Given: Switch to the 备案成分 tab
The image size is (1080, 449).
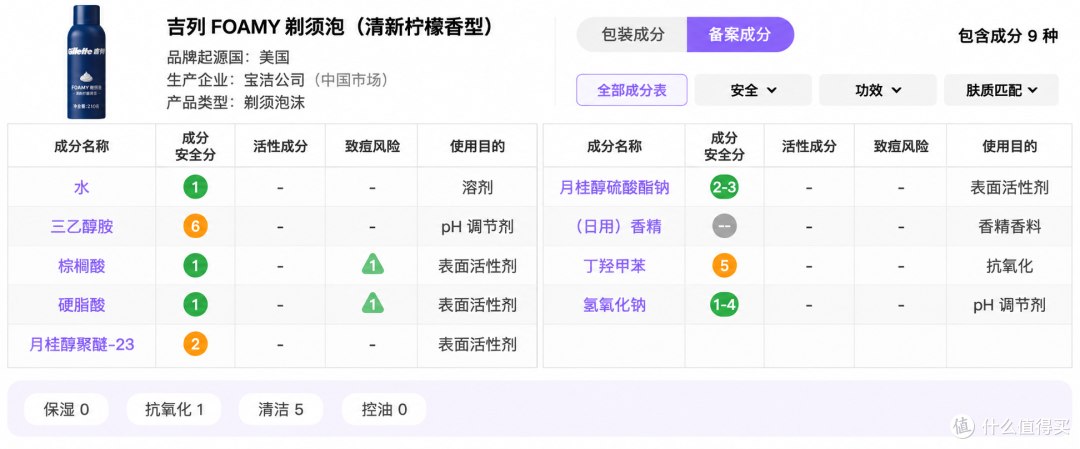Looking at the screenshot, I should (740, 35).
